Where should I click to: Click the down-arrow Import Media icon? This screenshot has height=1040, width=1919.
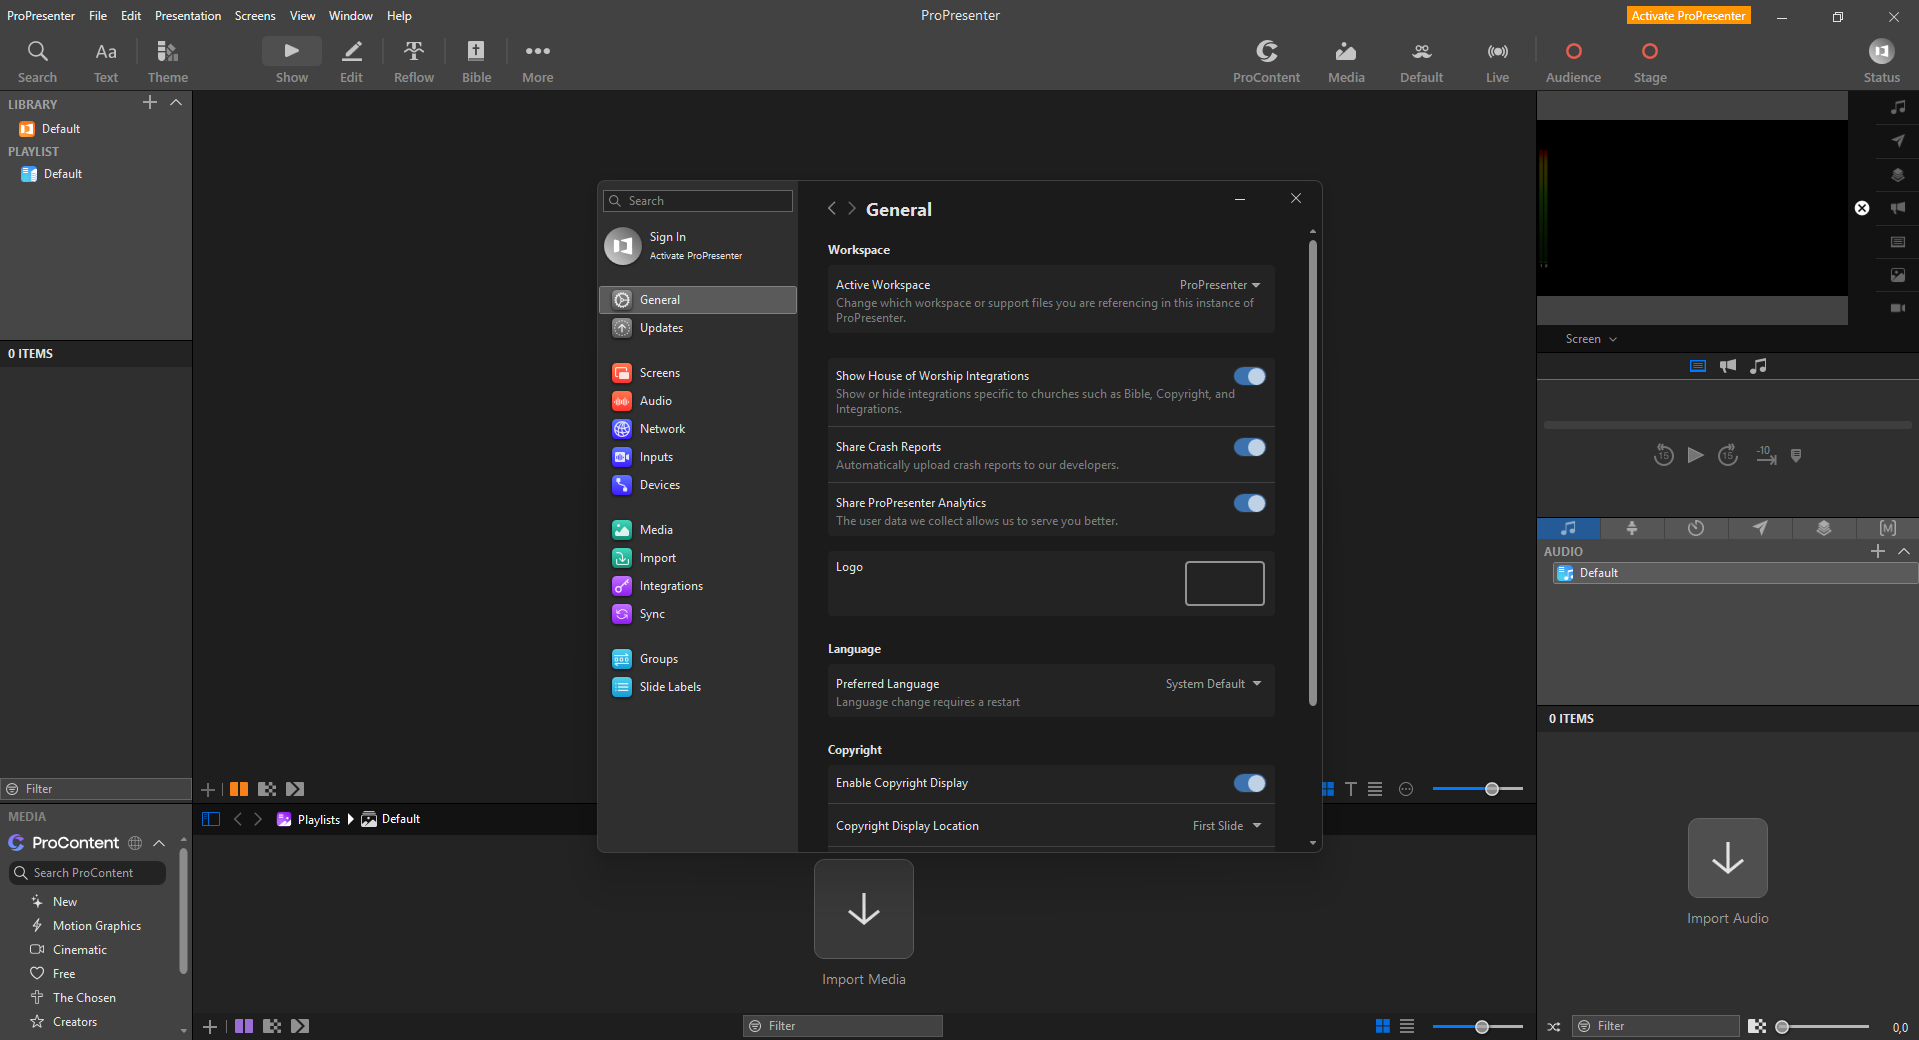point(864,909)
